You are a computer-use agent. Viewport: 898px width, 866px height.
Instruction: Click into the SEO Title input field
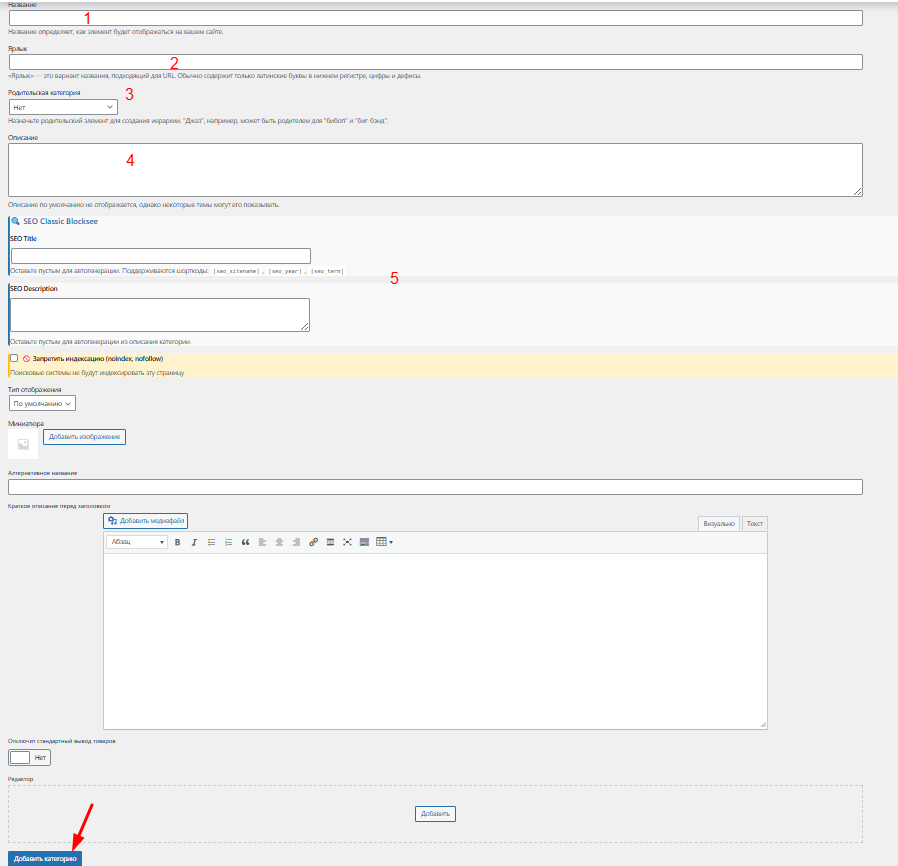pyautogui.click(x=160, y=256)
